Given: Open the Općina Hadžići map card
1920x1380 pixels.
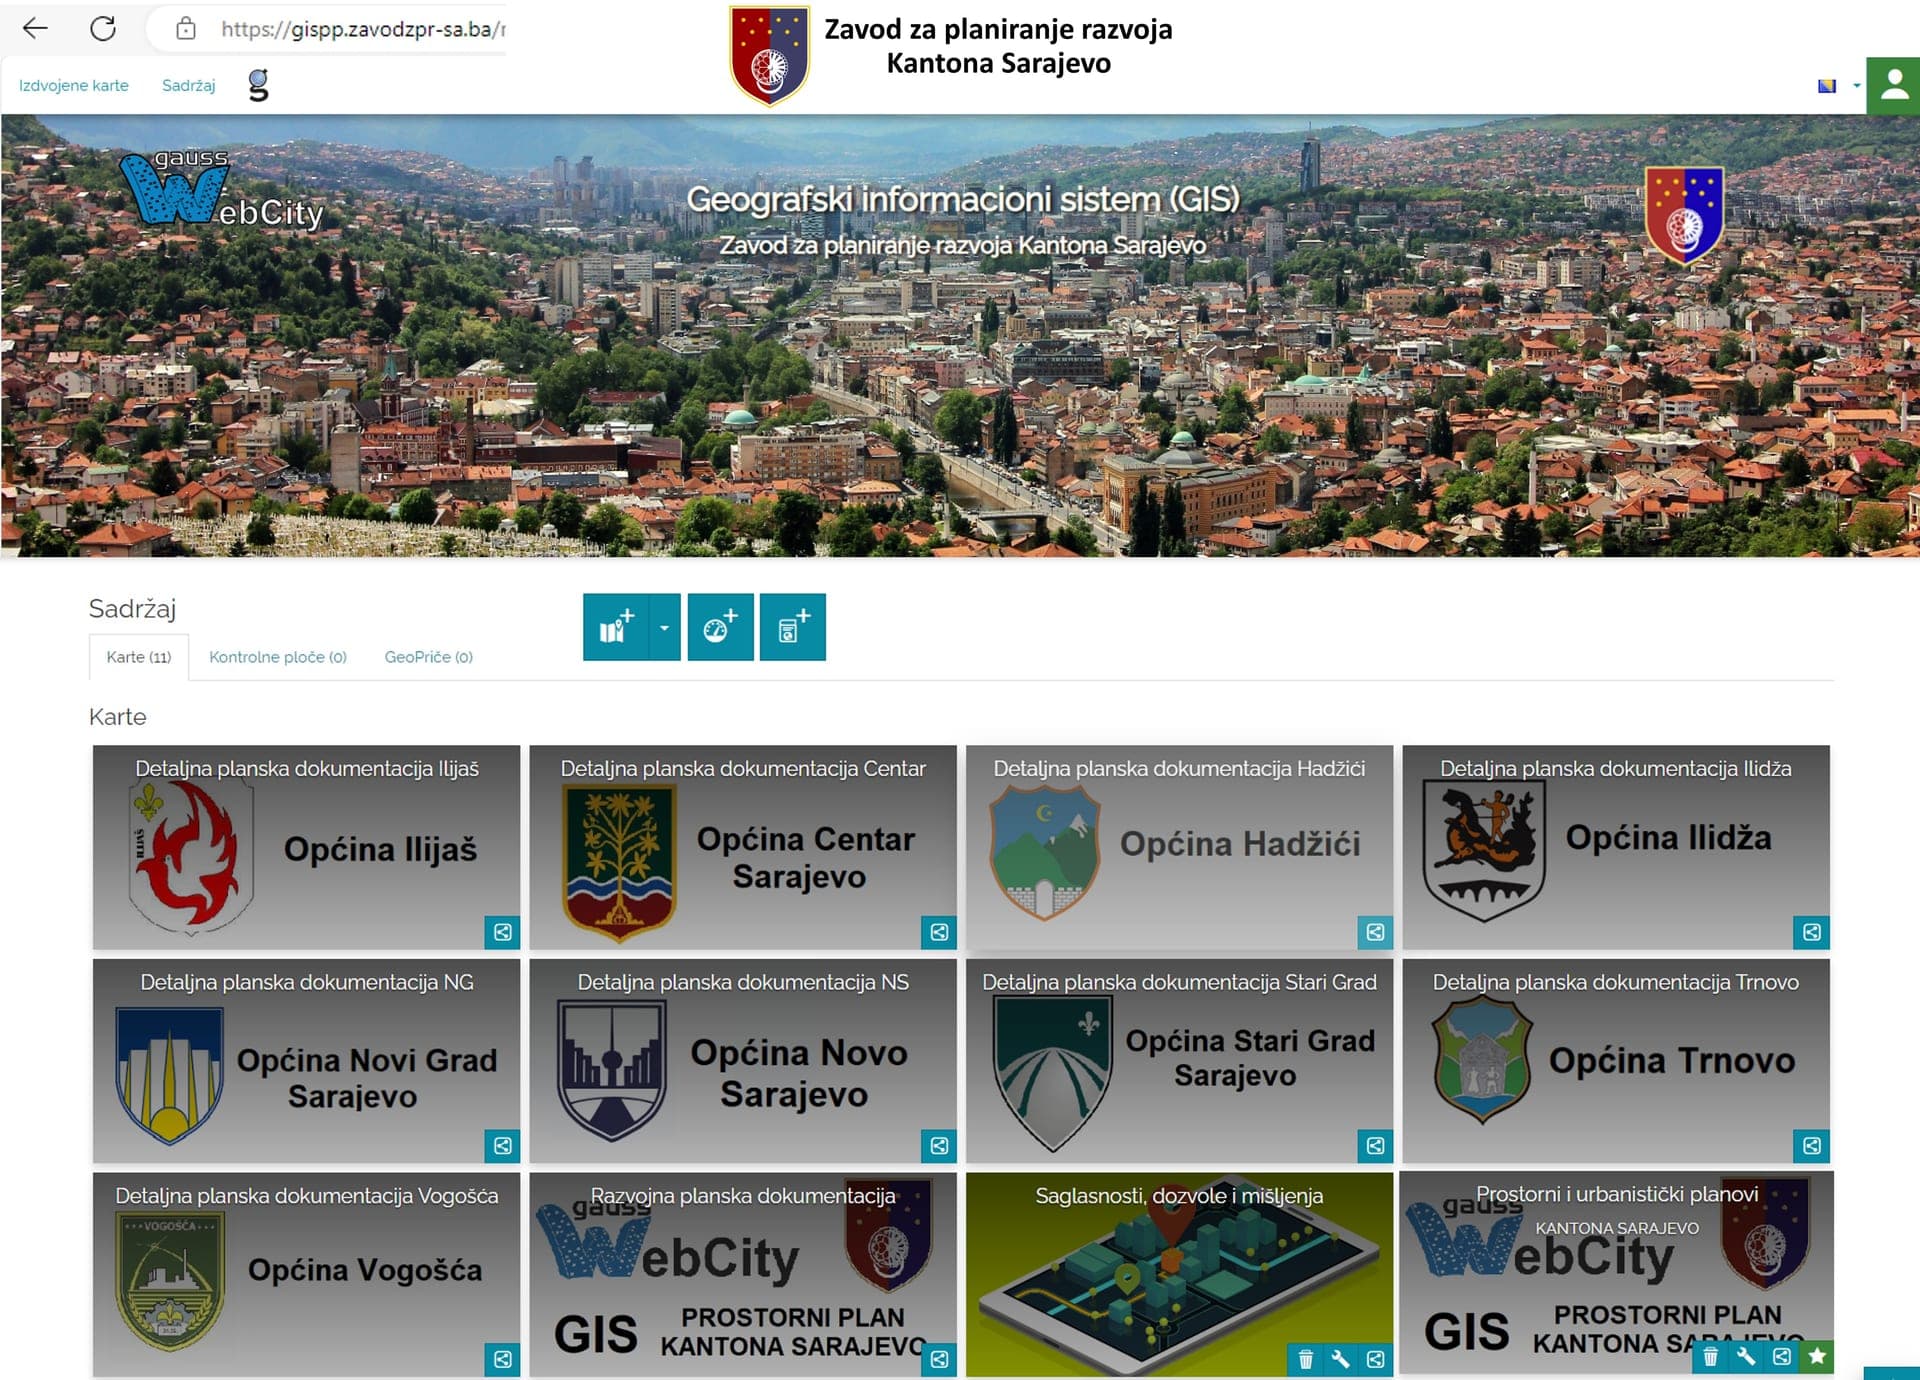Looking at the screenshot, I should (x=1179, y=847).
